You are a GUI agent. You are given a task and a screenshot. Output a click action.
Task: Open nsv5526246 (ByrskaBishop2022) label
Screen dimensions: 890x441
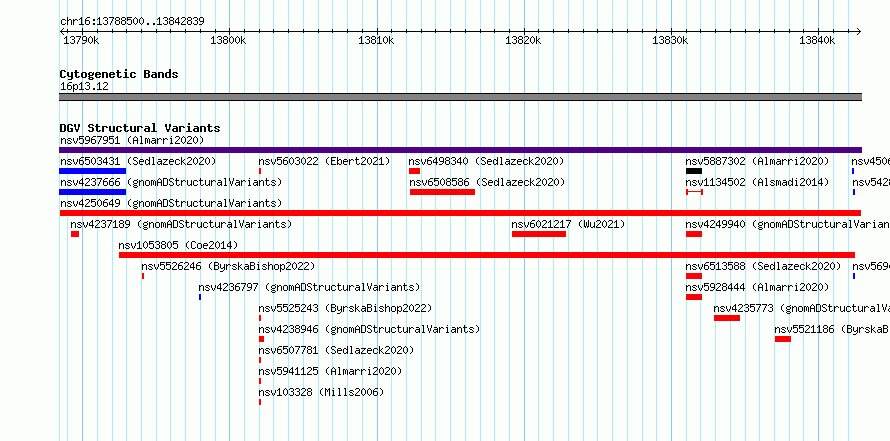[x=228, y=266]
